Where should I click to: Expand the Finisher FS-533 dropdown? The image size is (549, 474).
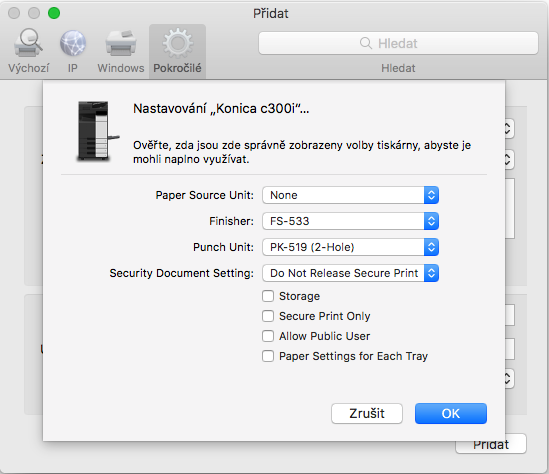pos(350,221)
